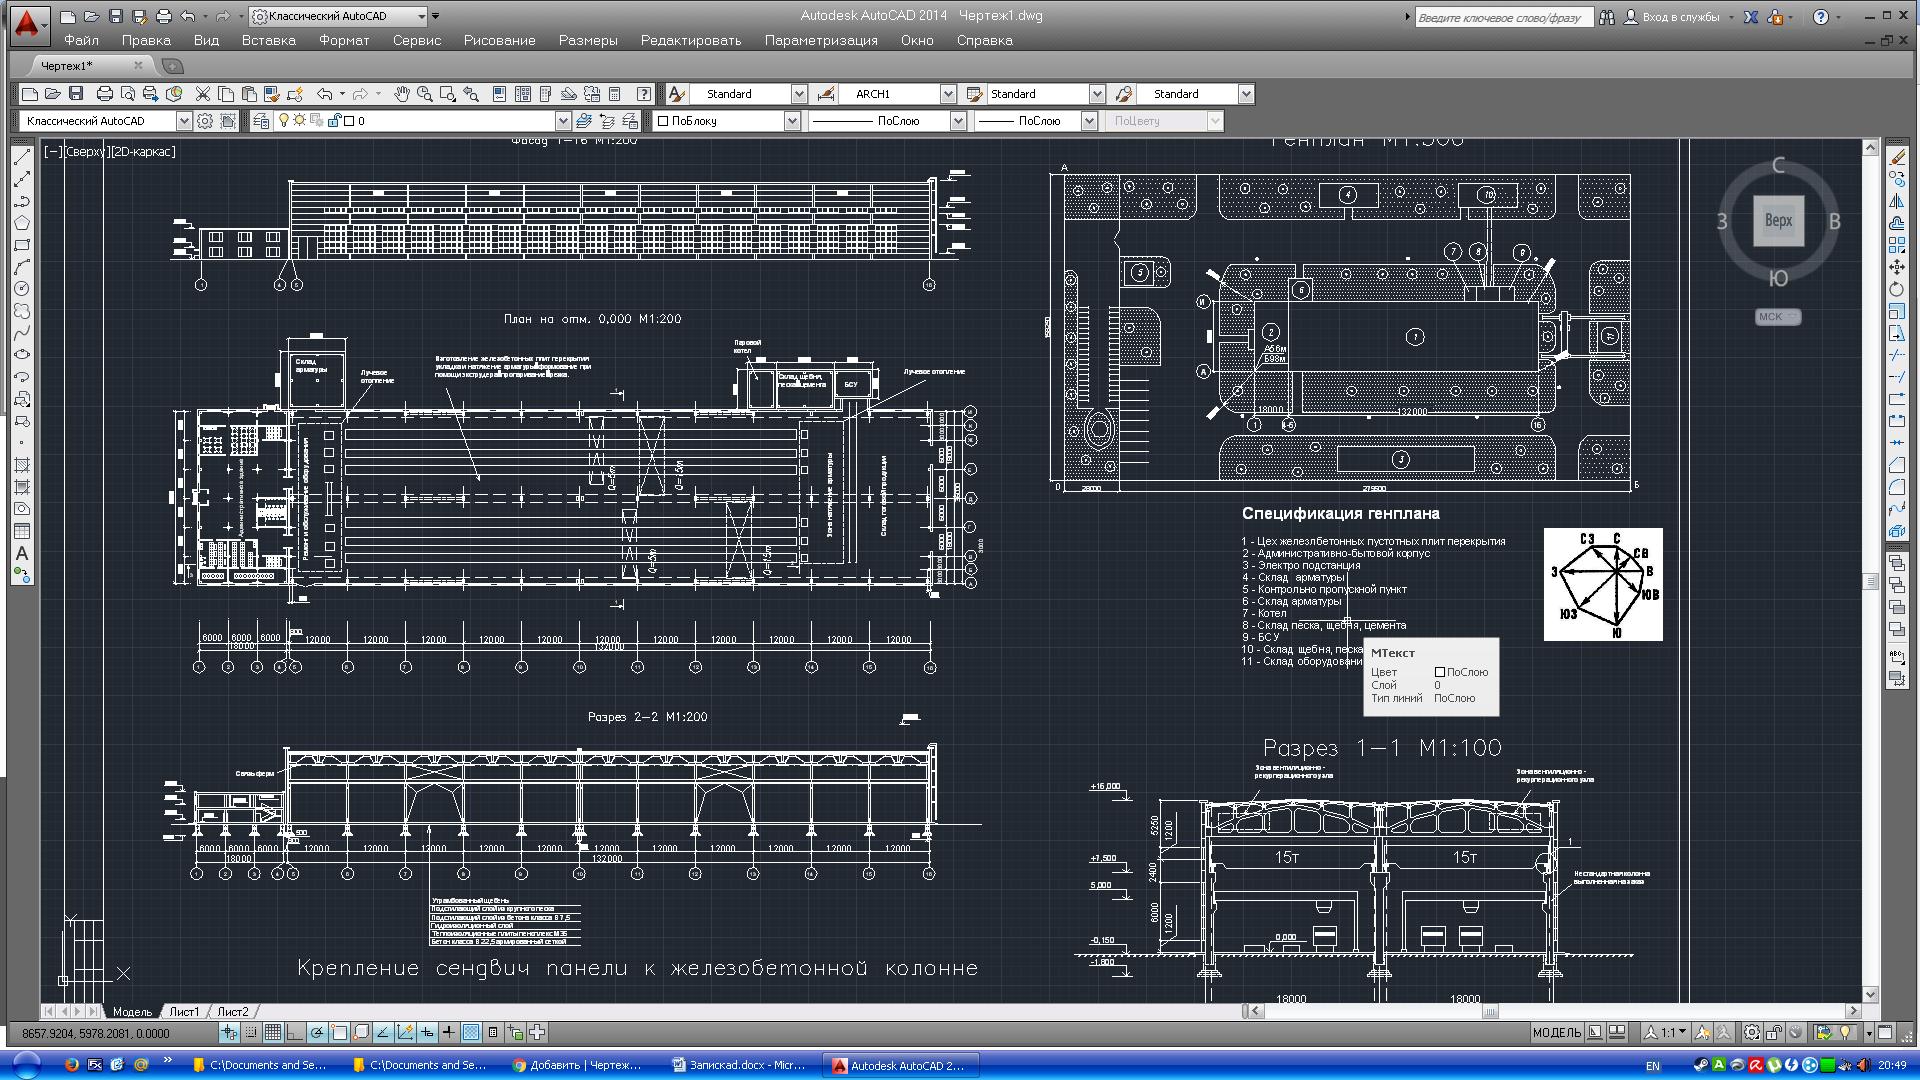The height and width of the screenshot is (1080, 1920).
Task: Toggle Dynamic Input in the status bar
Action: (427, 1032)
